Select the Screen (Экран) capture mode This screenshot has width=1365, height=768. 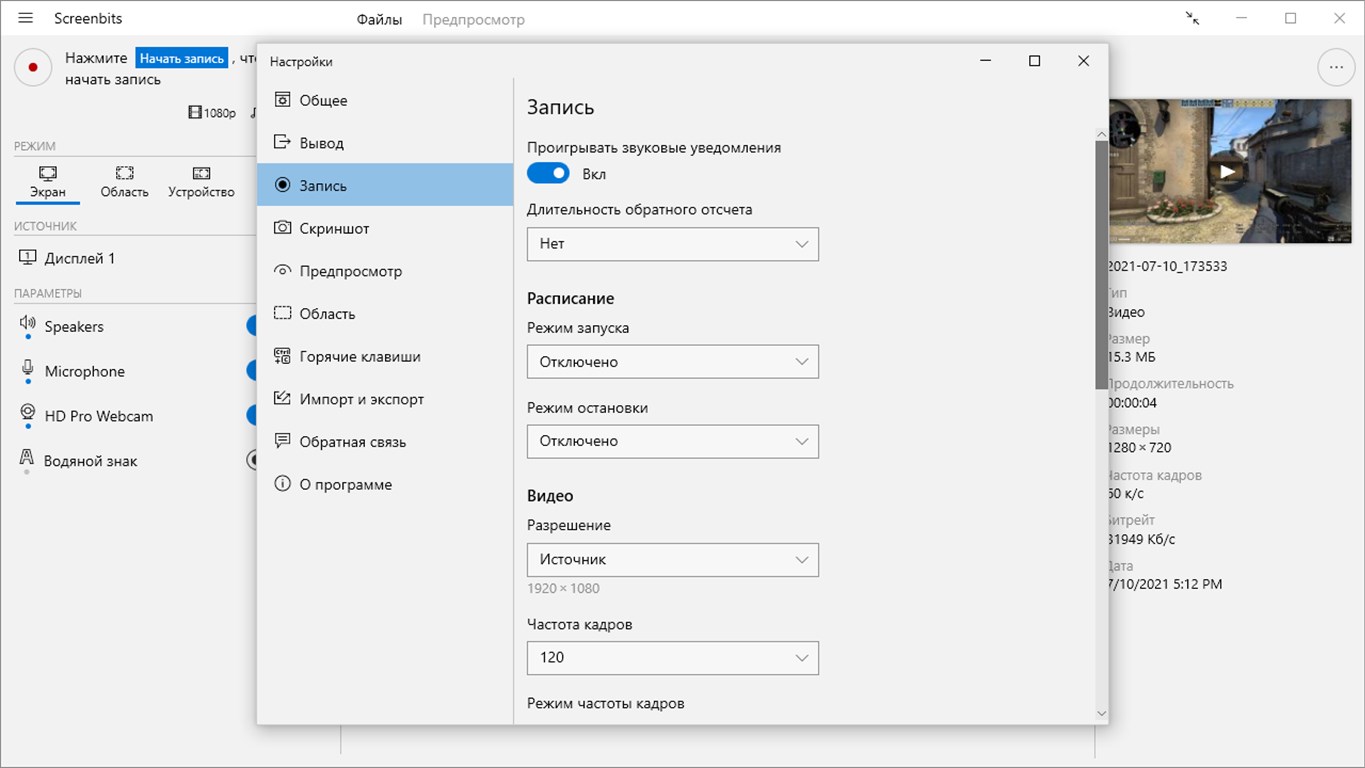click(x=48, y=181)
